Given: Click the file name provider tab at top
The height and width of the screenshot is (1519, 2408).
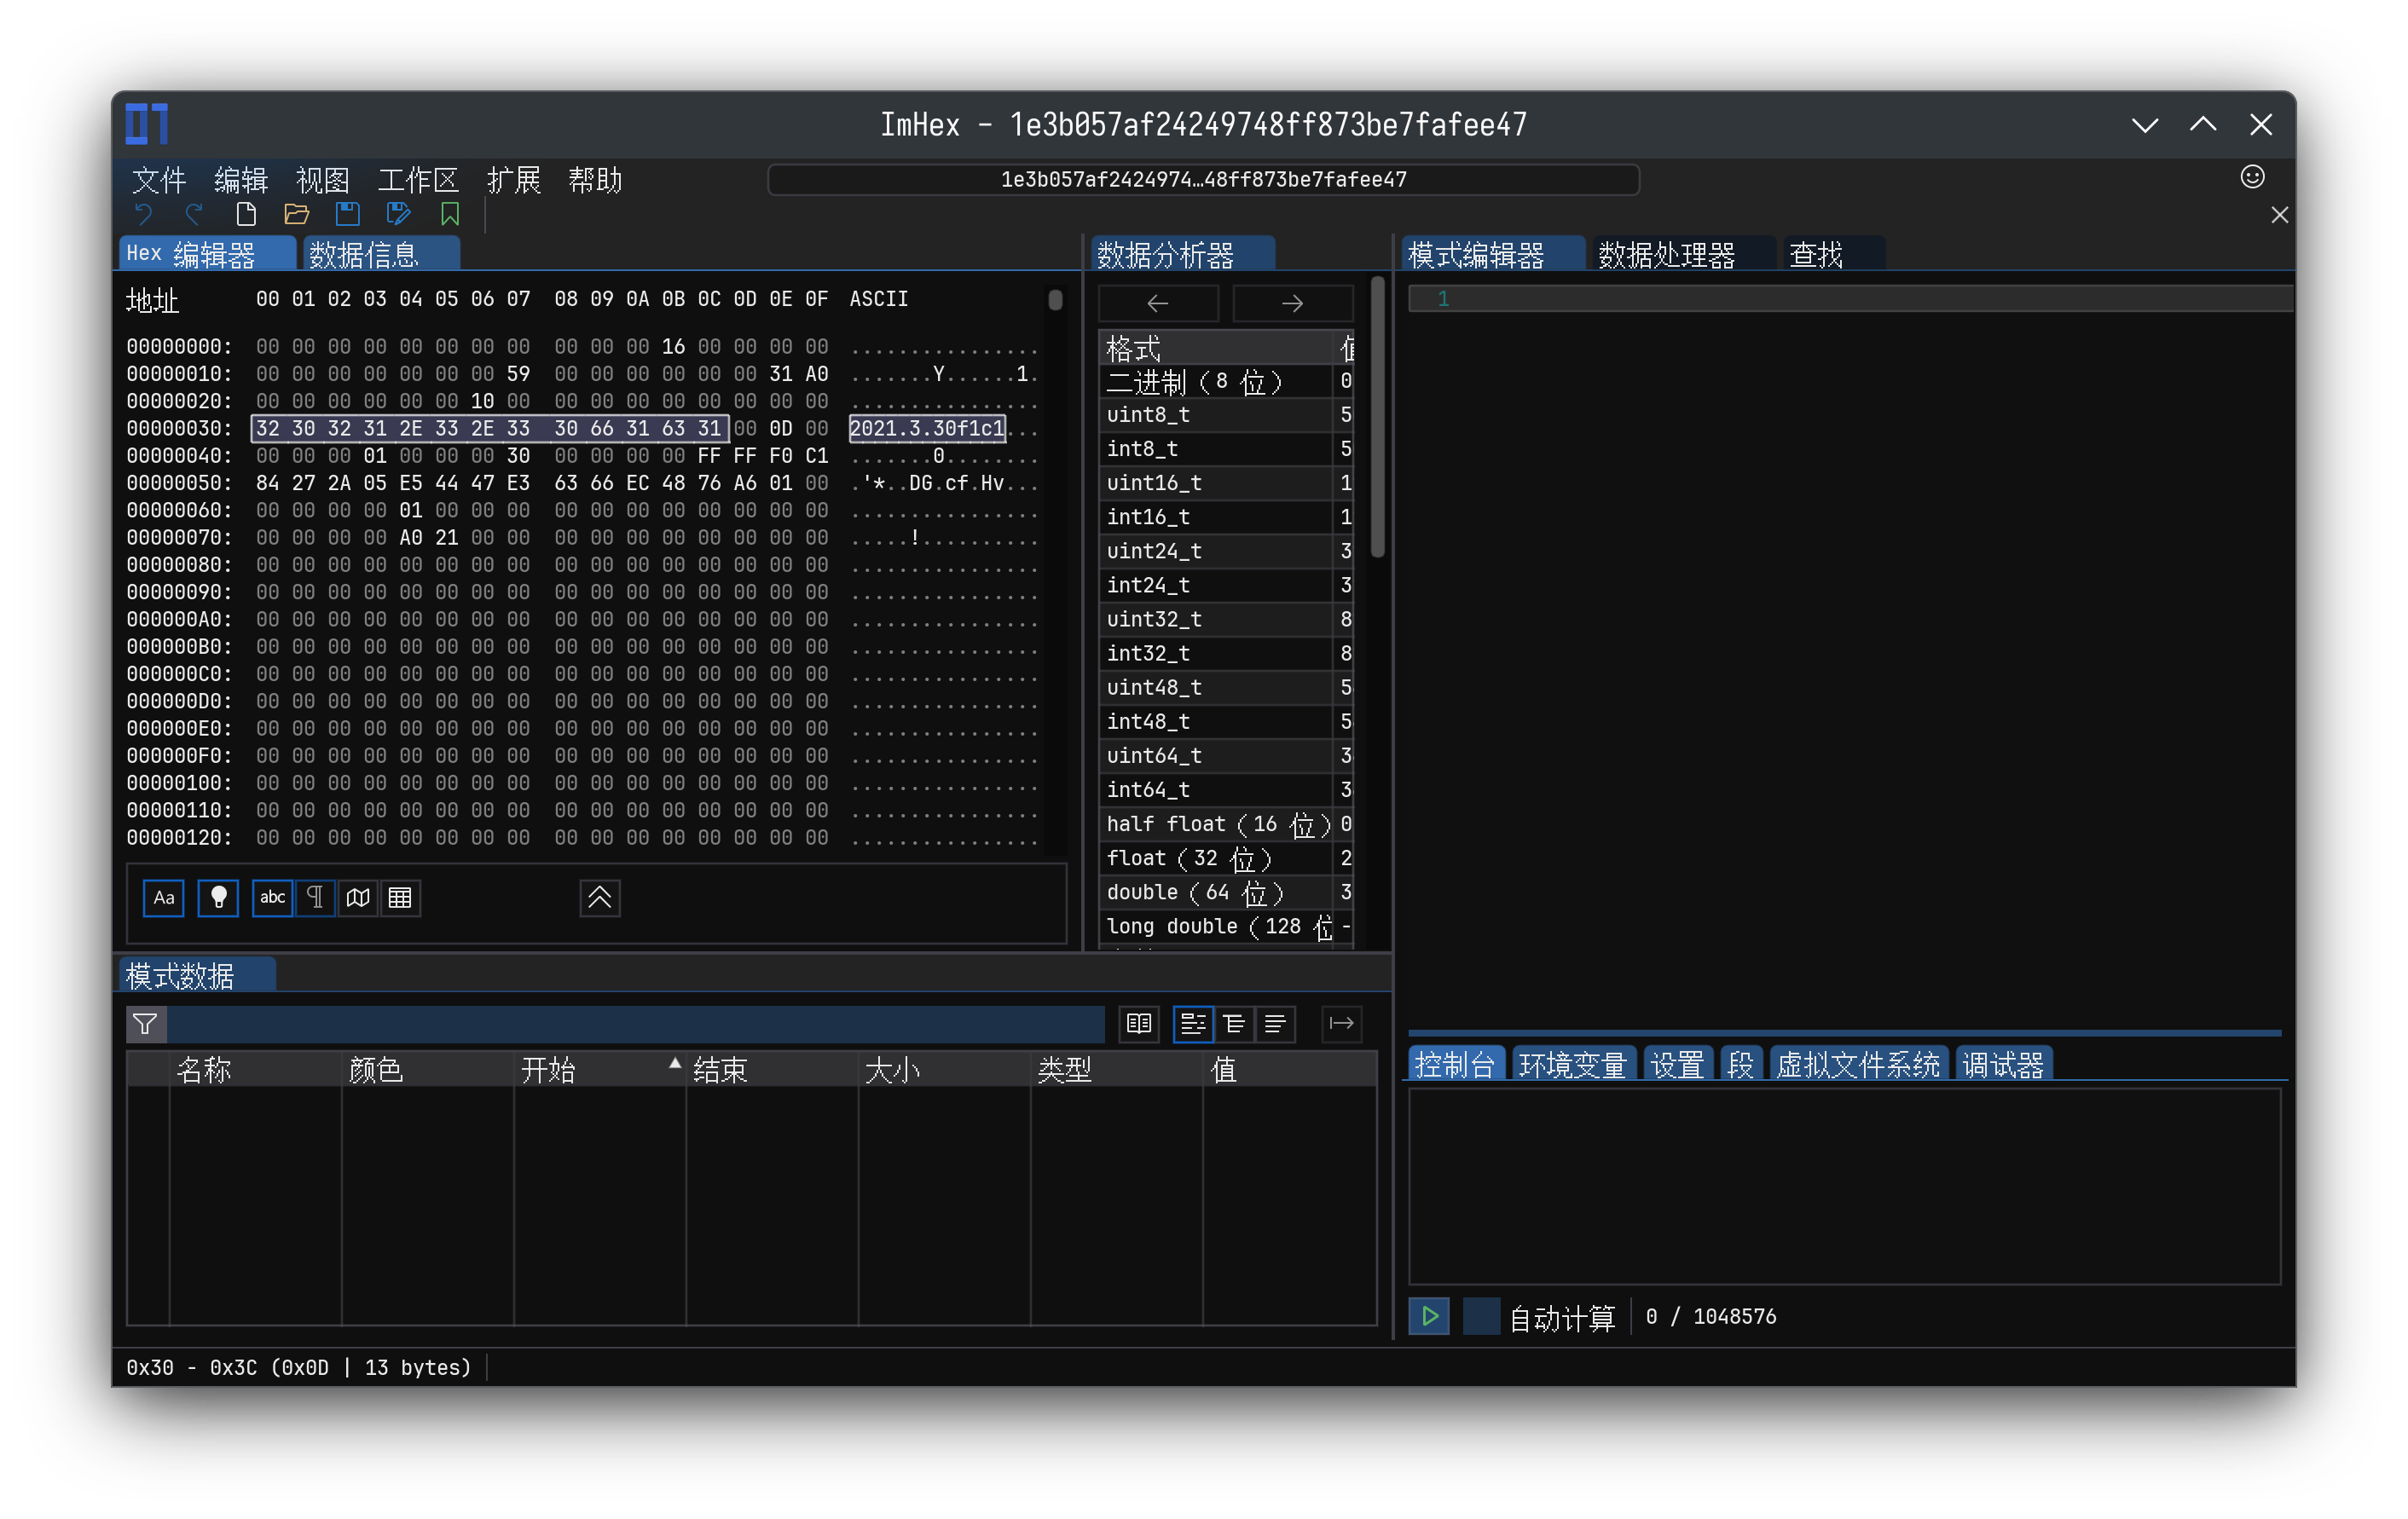Looking at the screenshot, I should click(1203, 179).
